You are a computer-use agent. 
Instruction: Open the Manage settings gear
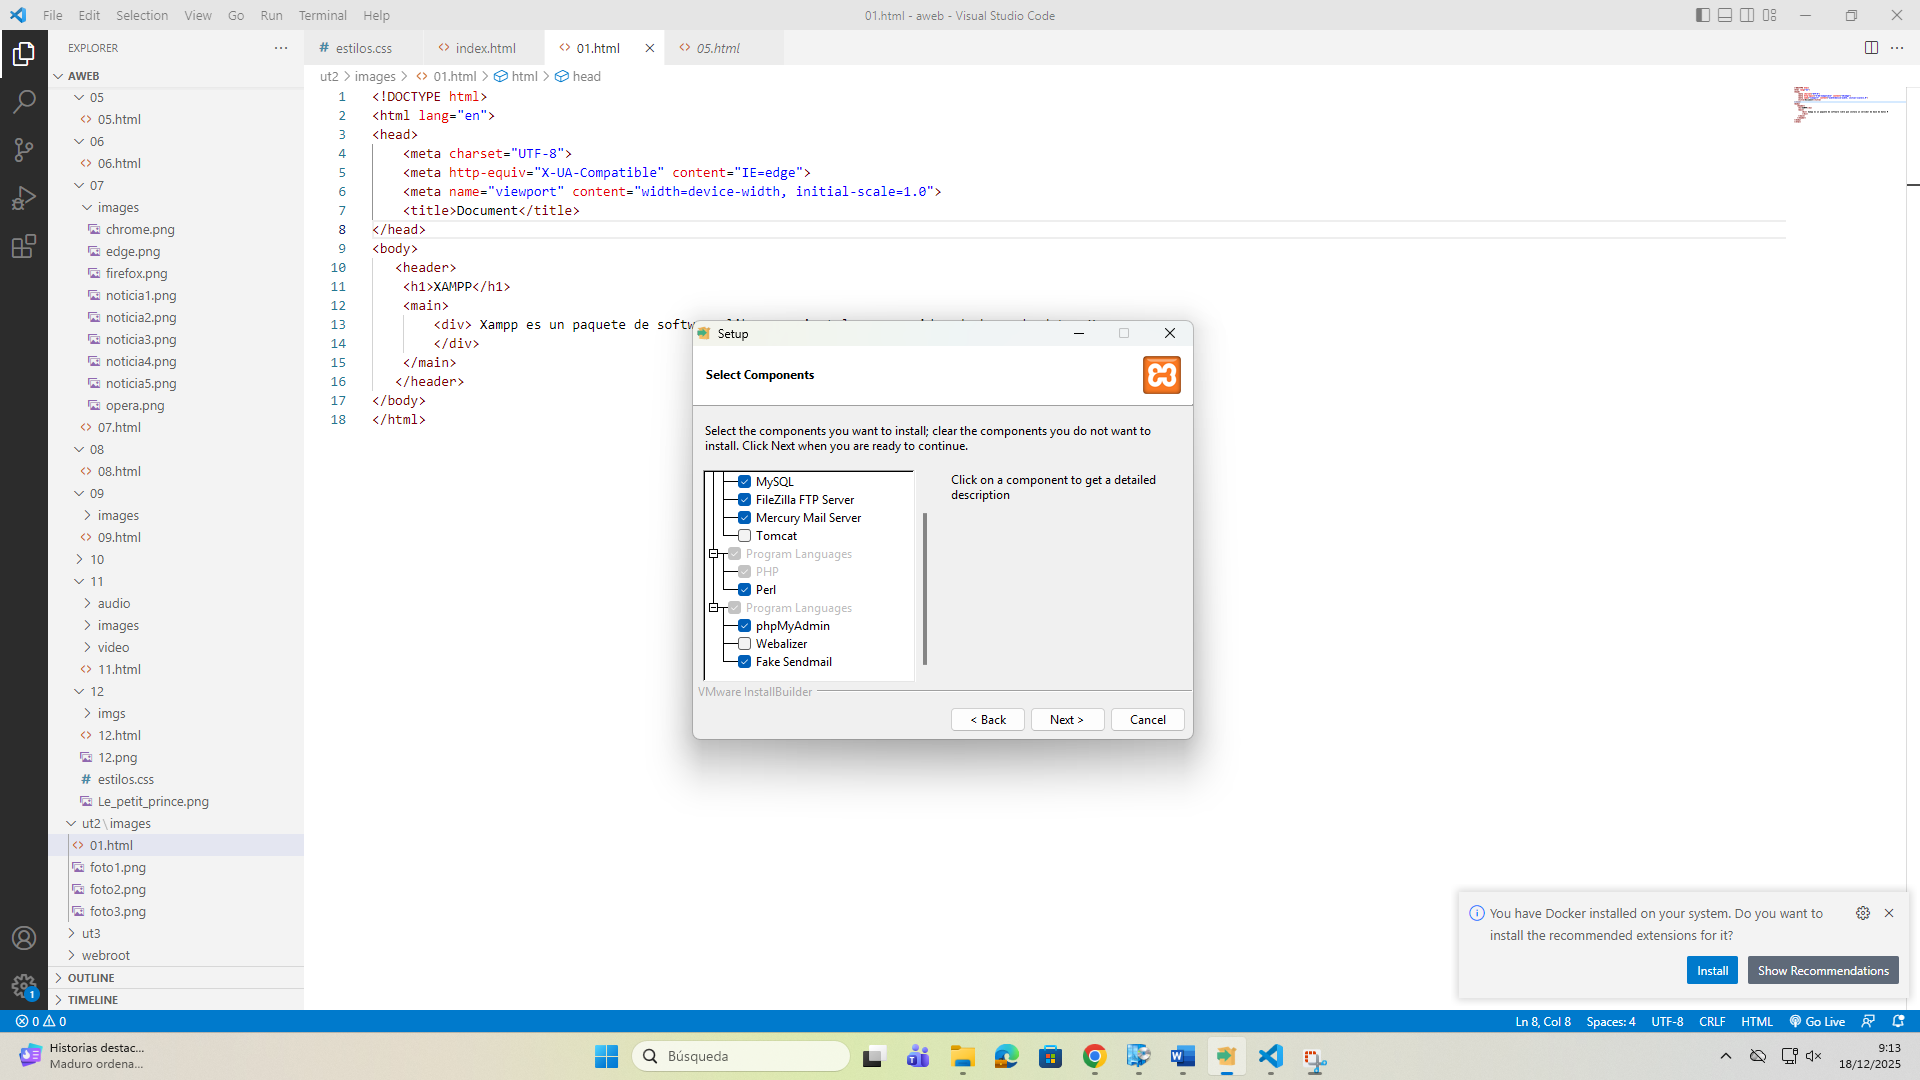point(24,984)
